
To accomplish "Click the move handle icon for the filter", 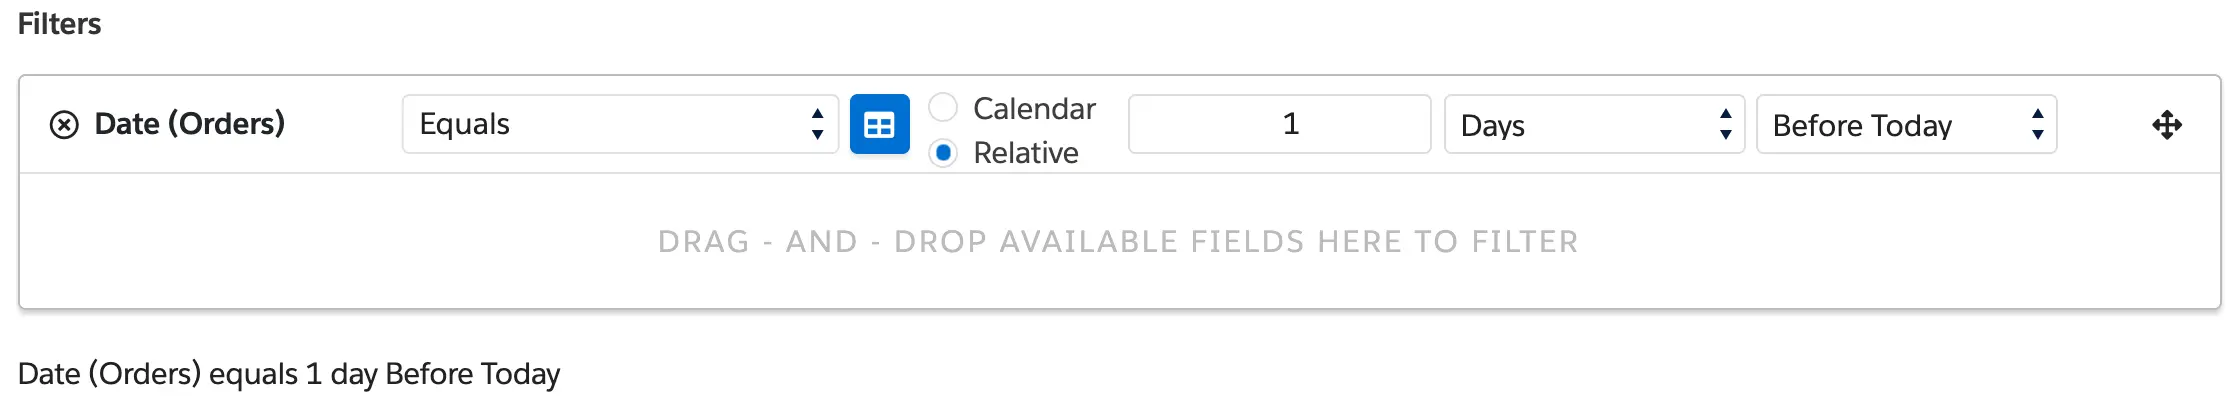I will click(2166, 125).
